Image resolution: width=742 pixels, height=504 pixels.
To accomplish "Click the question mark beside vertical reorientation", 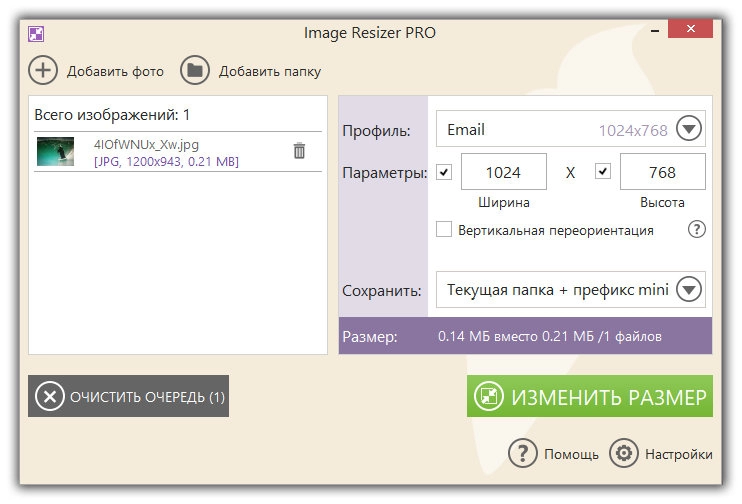I will click(x=697, y=230).
